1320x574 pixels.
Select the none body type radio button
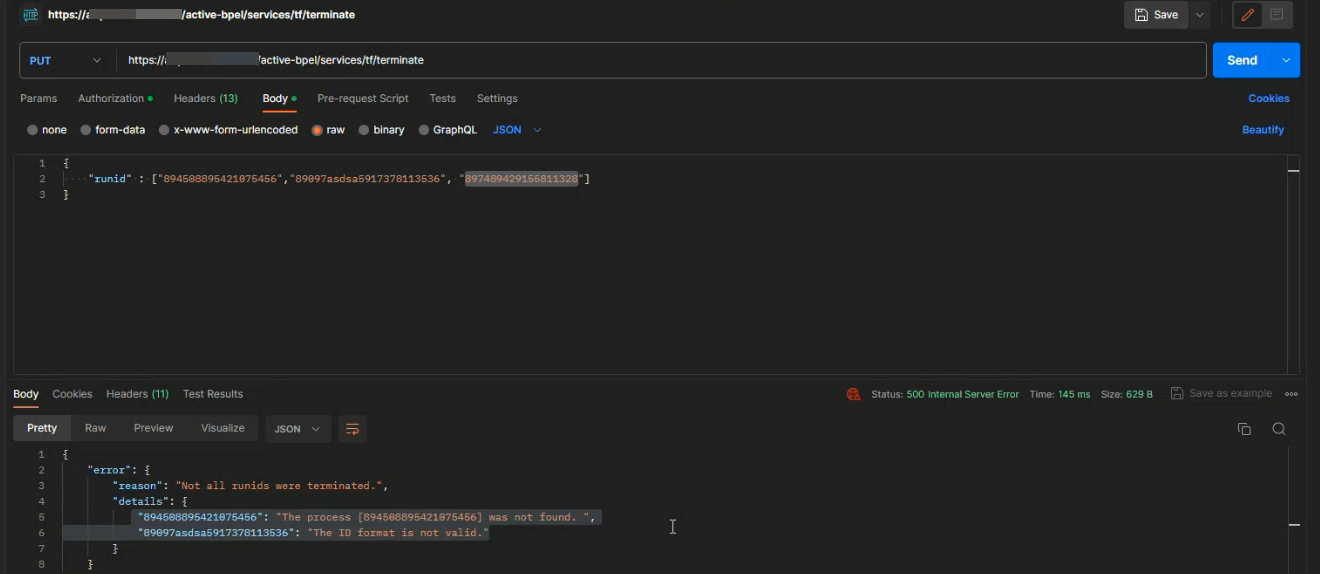[33, 130]
